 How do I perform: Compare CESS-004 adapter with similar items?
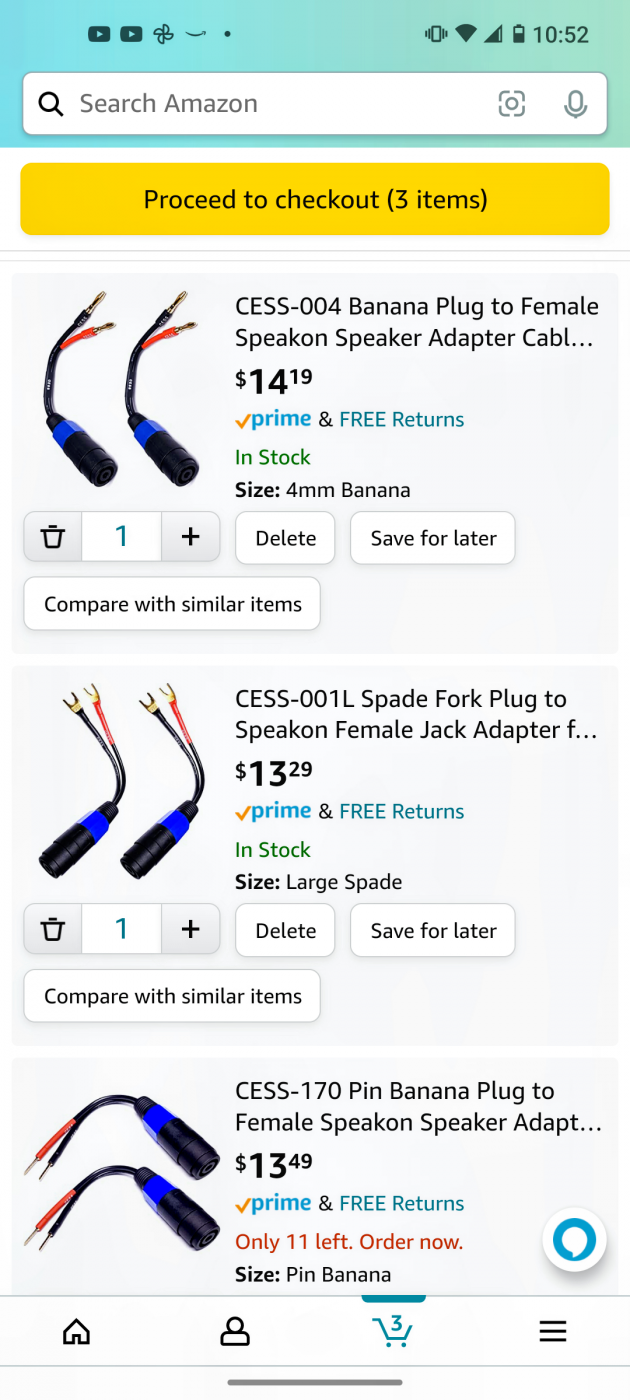(x=172, y=604)
